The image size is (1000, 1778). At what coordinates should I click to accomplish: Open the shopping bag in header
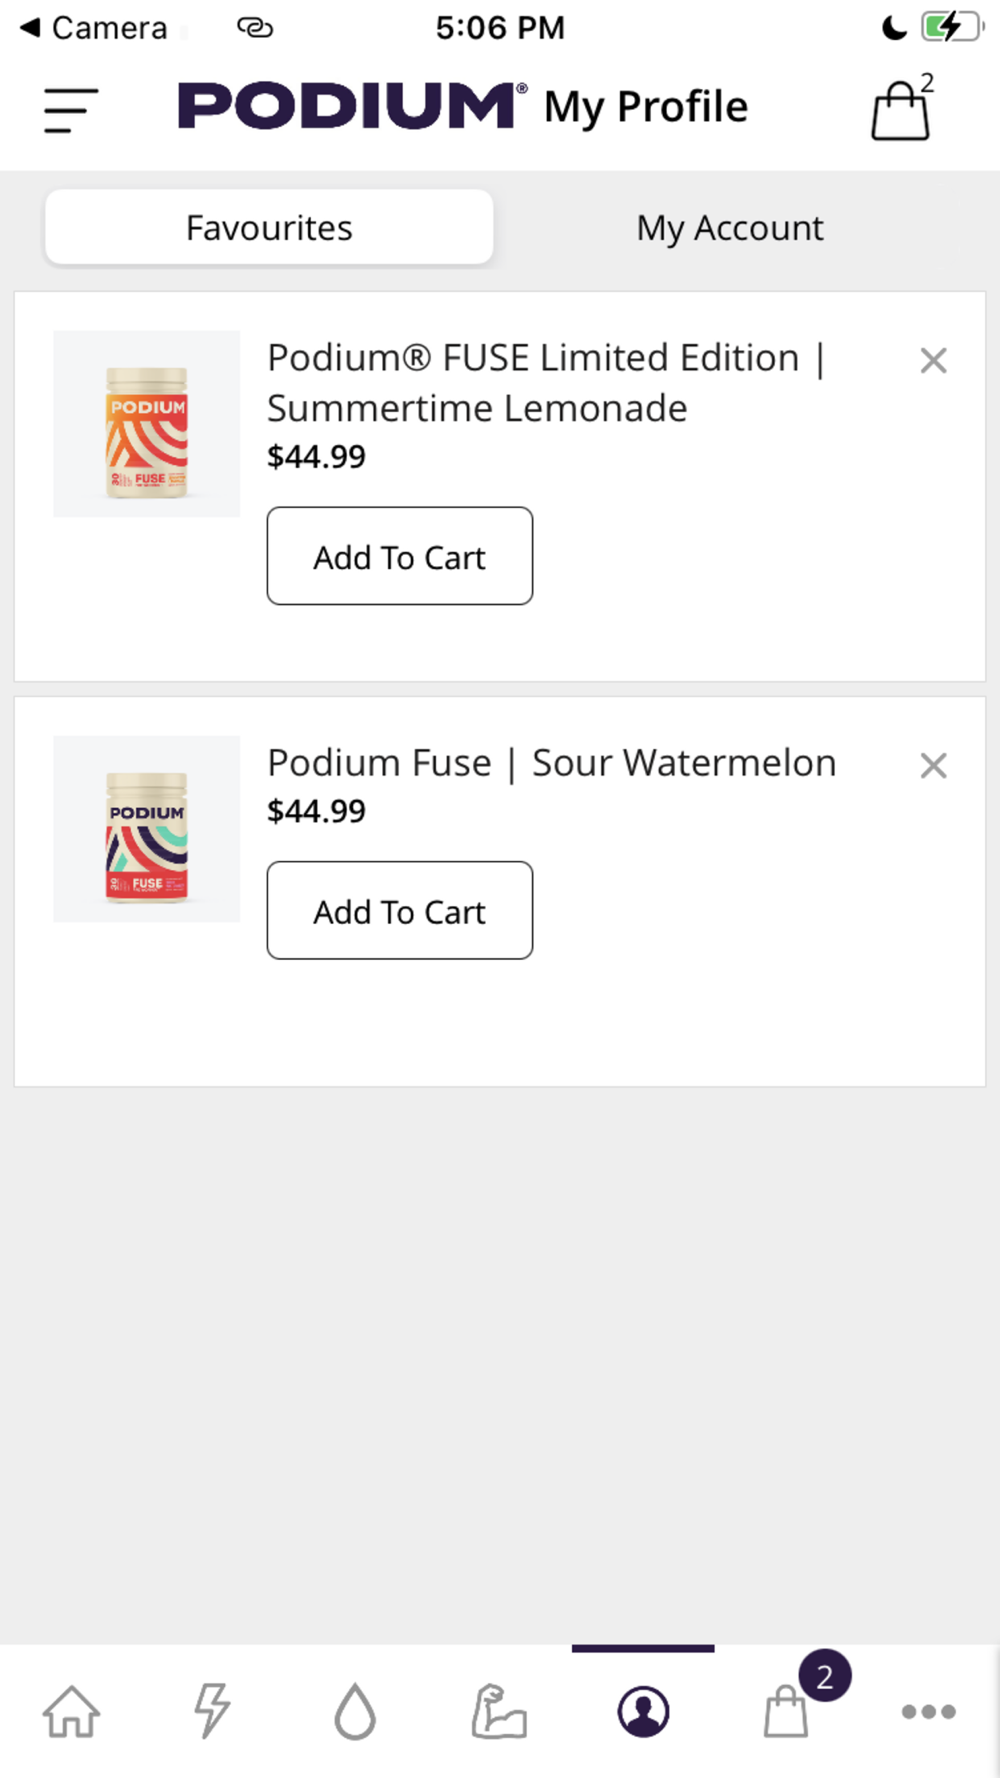pos(901,110)
